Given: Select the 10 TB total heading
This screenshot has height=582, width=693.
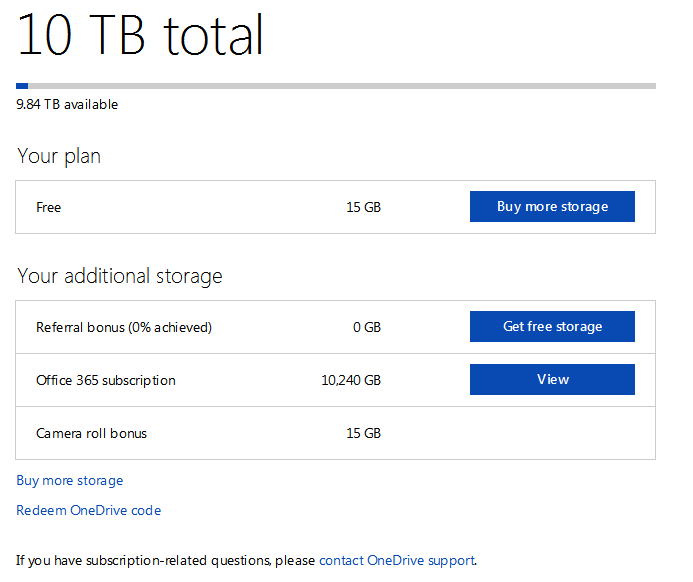Looking at the screenshot, I should tap(140, 36).
